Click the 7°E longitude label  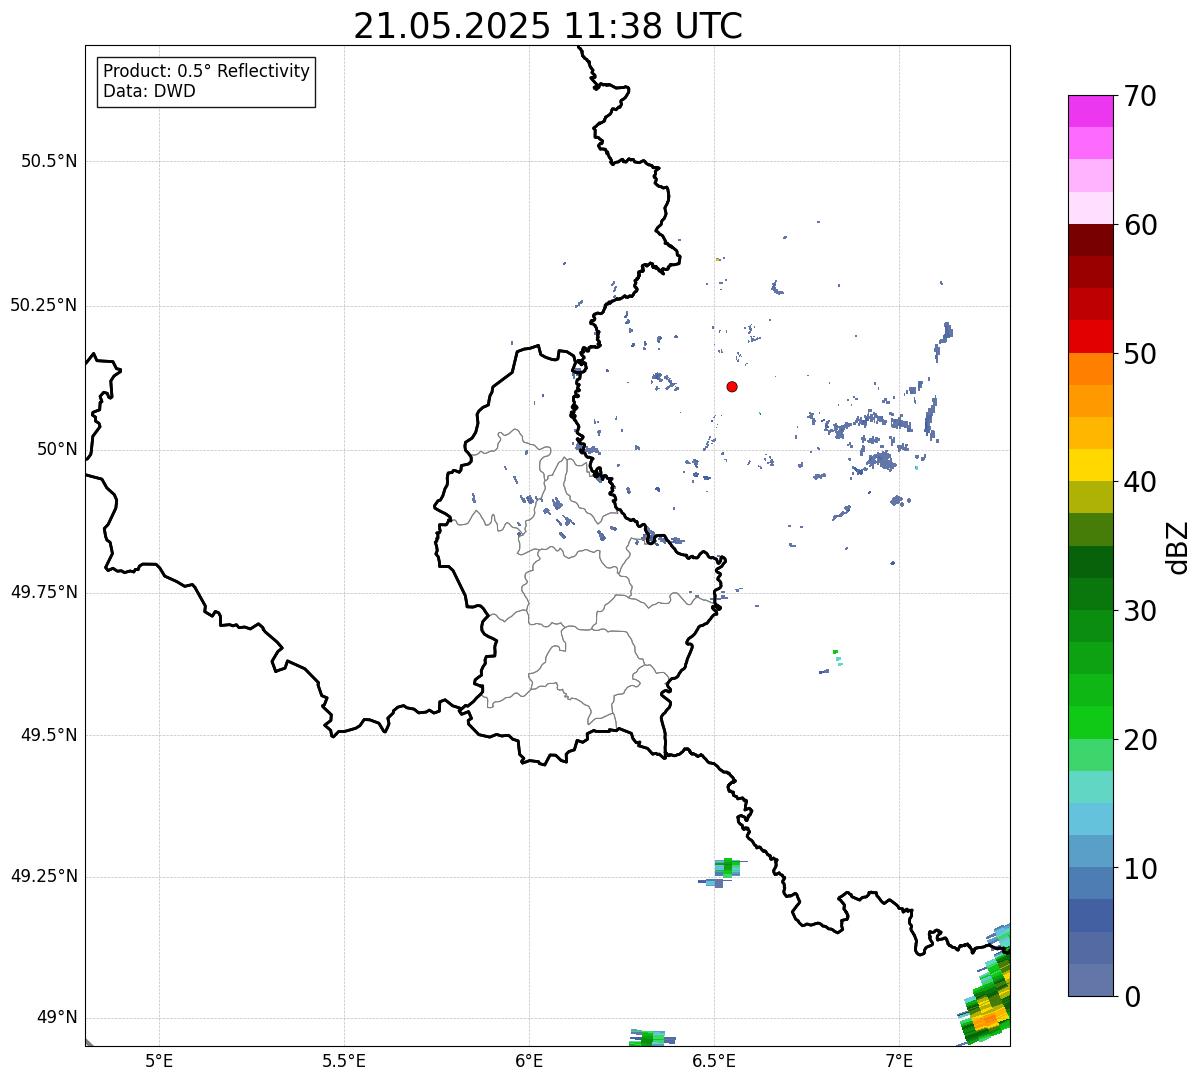tap(899, 1061)
